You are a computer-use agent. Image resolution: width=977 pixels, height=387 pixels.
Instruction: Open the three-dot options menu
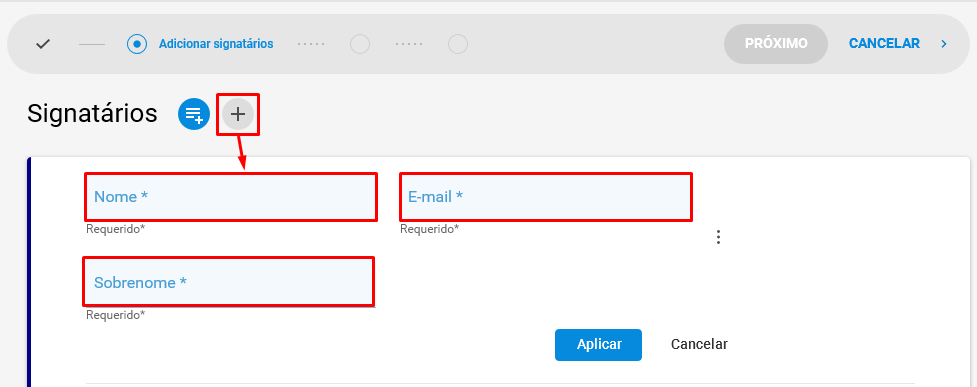click(718, 237)
